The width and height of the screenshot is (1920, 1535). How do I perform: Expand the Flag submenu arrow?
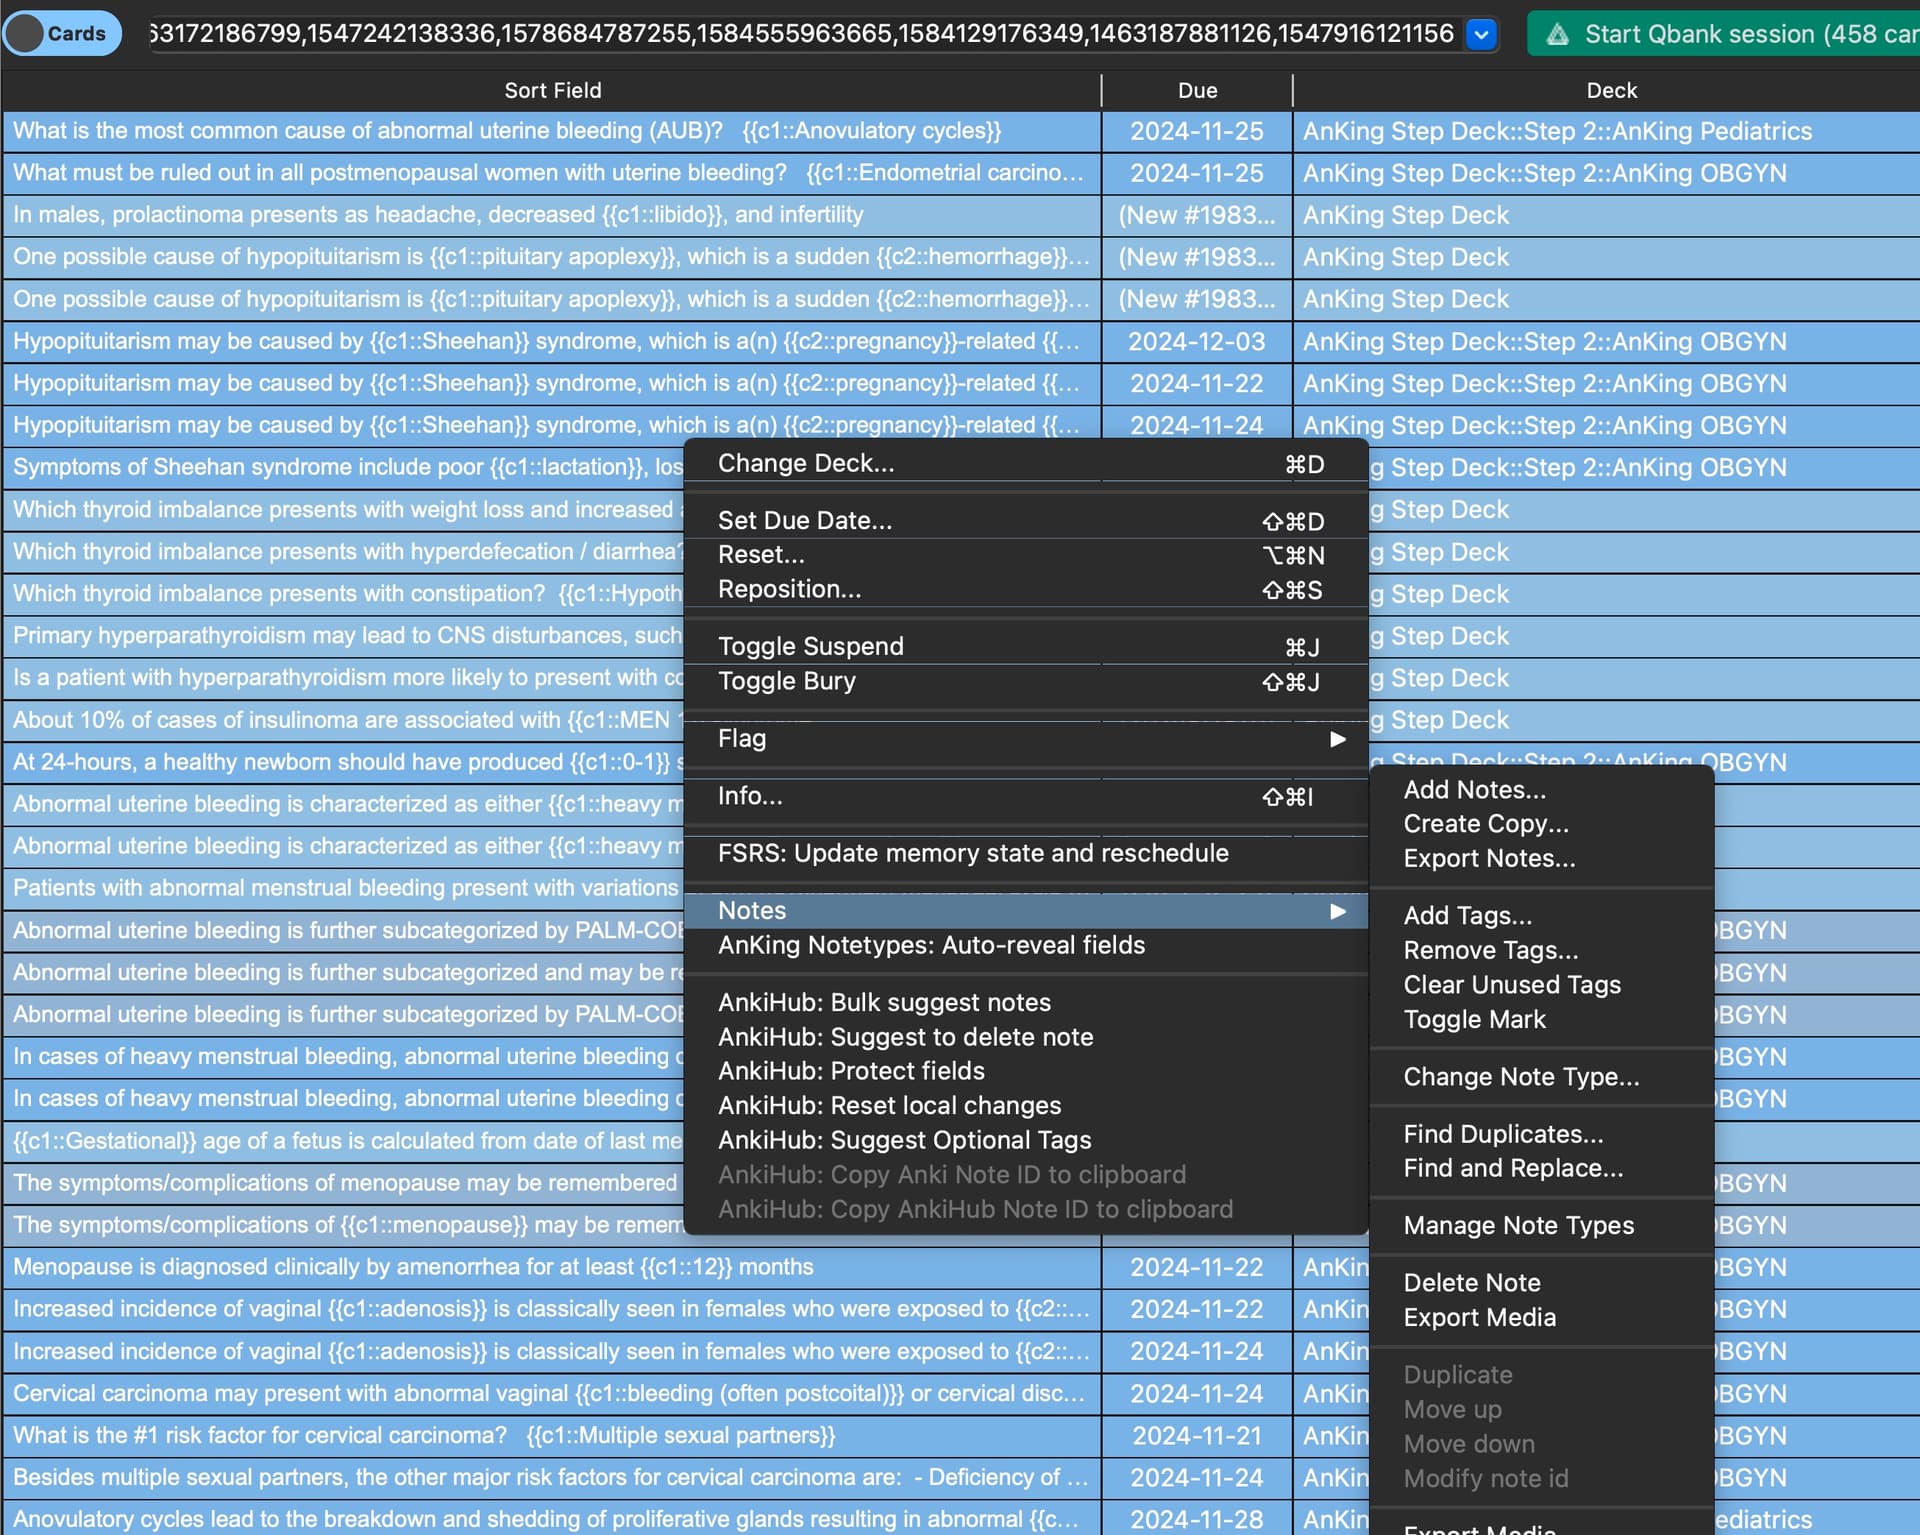pos(1337,739)
